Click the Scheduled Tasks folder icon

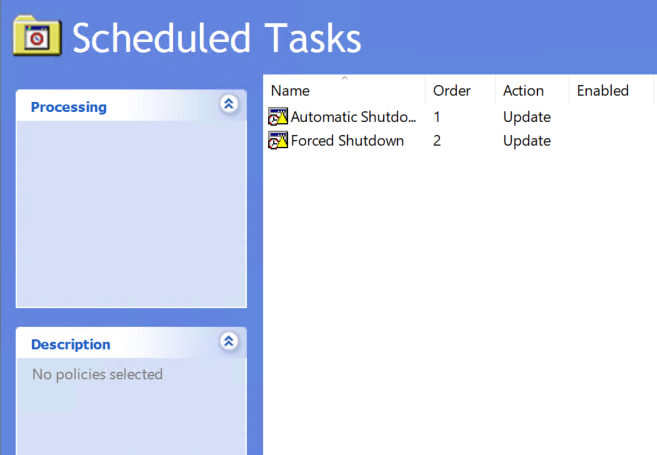pyautogui.click(x=35, y=36)
